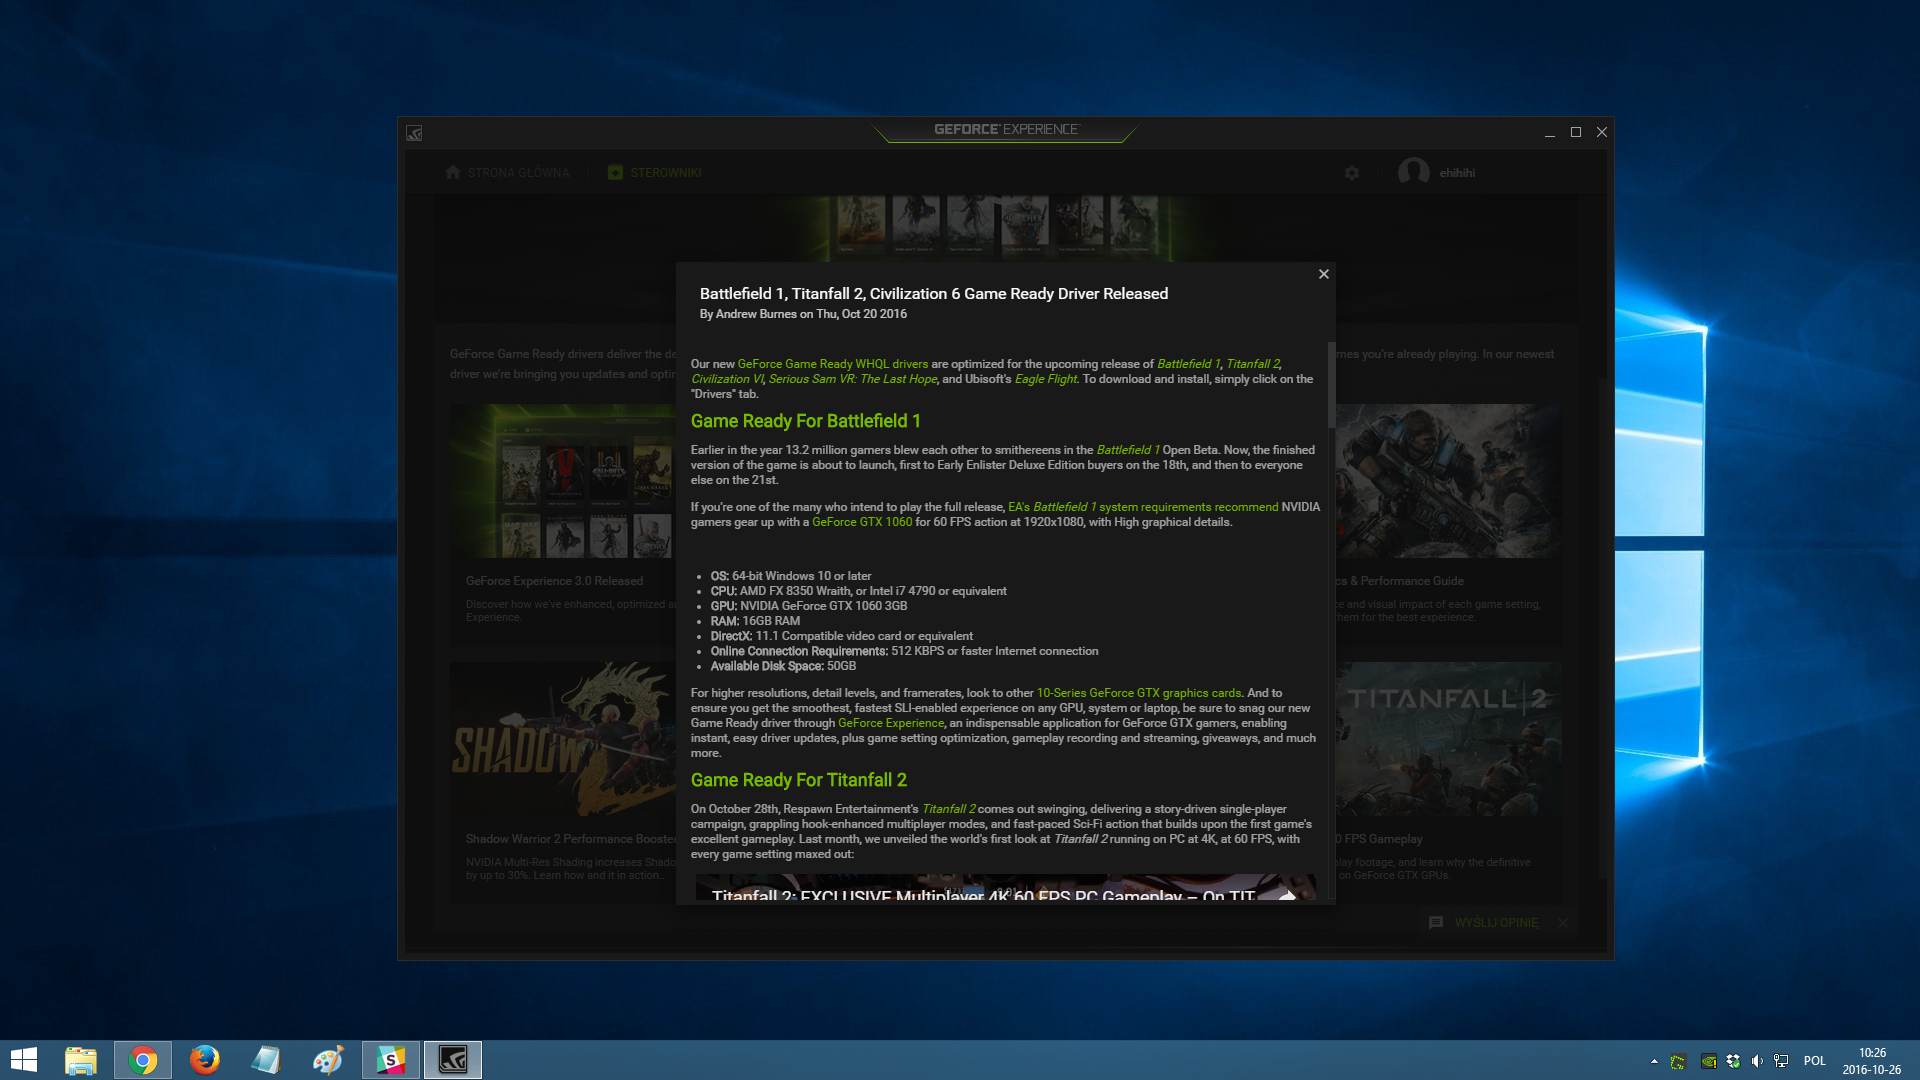Open GeForce Game Ready WHQL drivers link
The image size is (1920, 1080).
833,364
